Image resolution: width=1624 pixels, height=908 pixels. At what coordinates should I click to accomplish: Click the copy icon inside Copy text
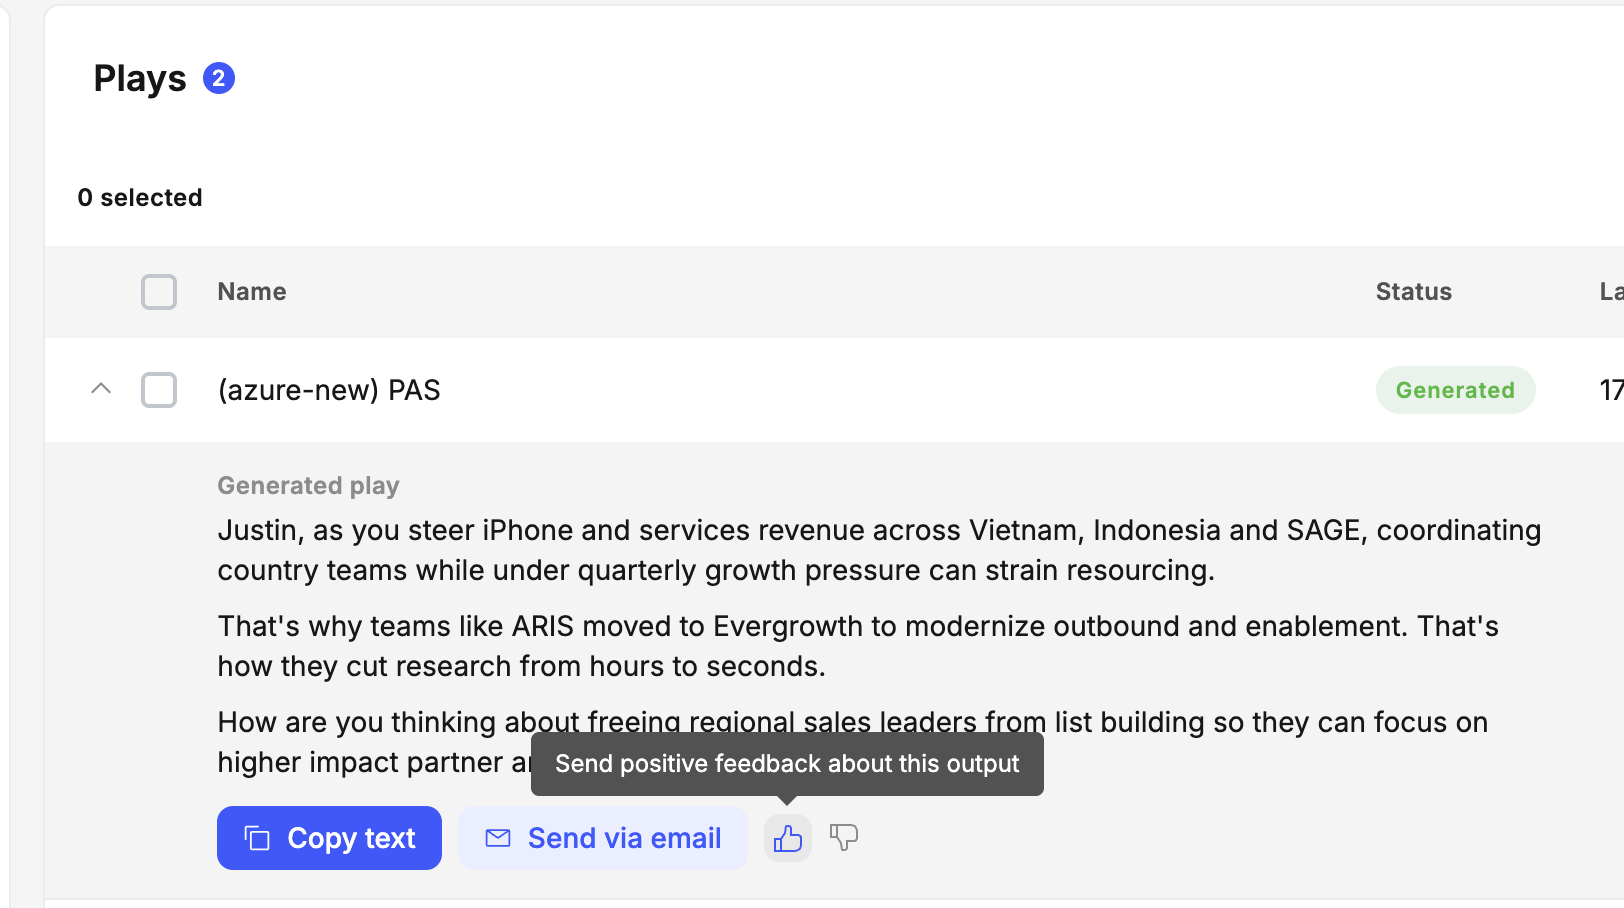pyautogui.click(x=258, y=838)
